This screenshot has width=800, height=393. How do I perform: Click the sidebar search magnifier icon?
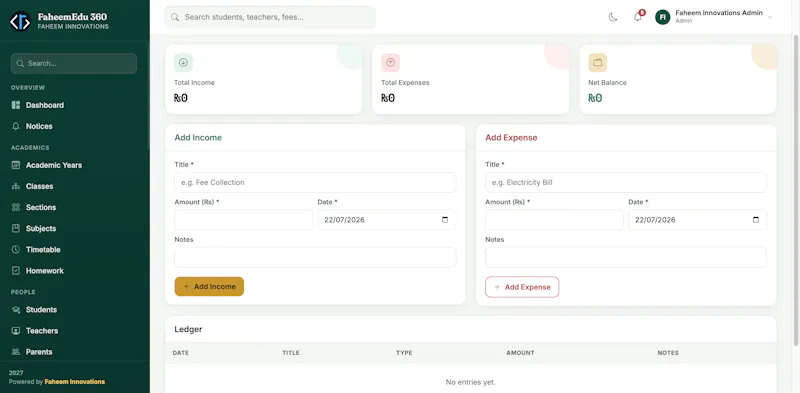(20, 64)
